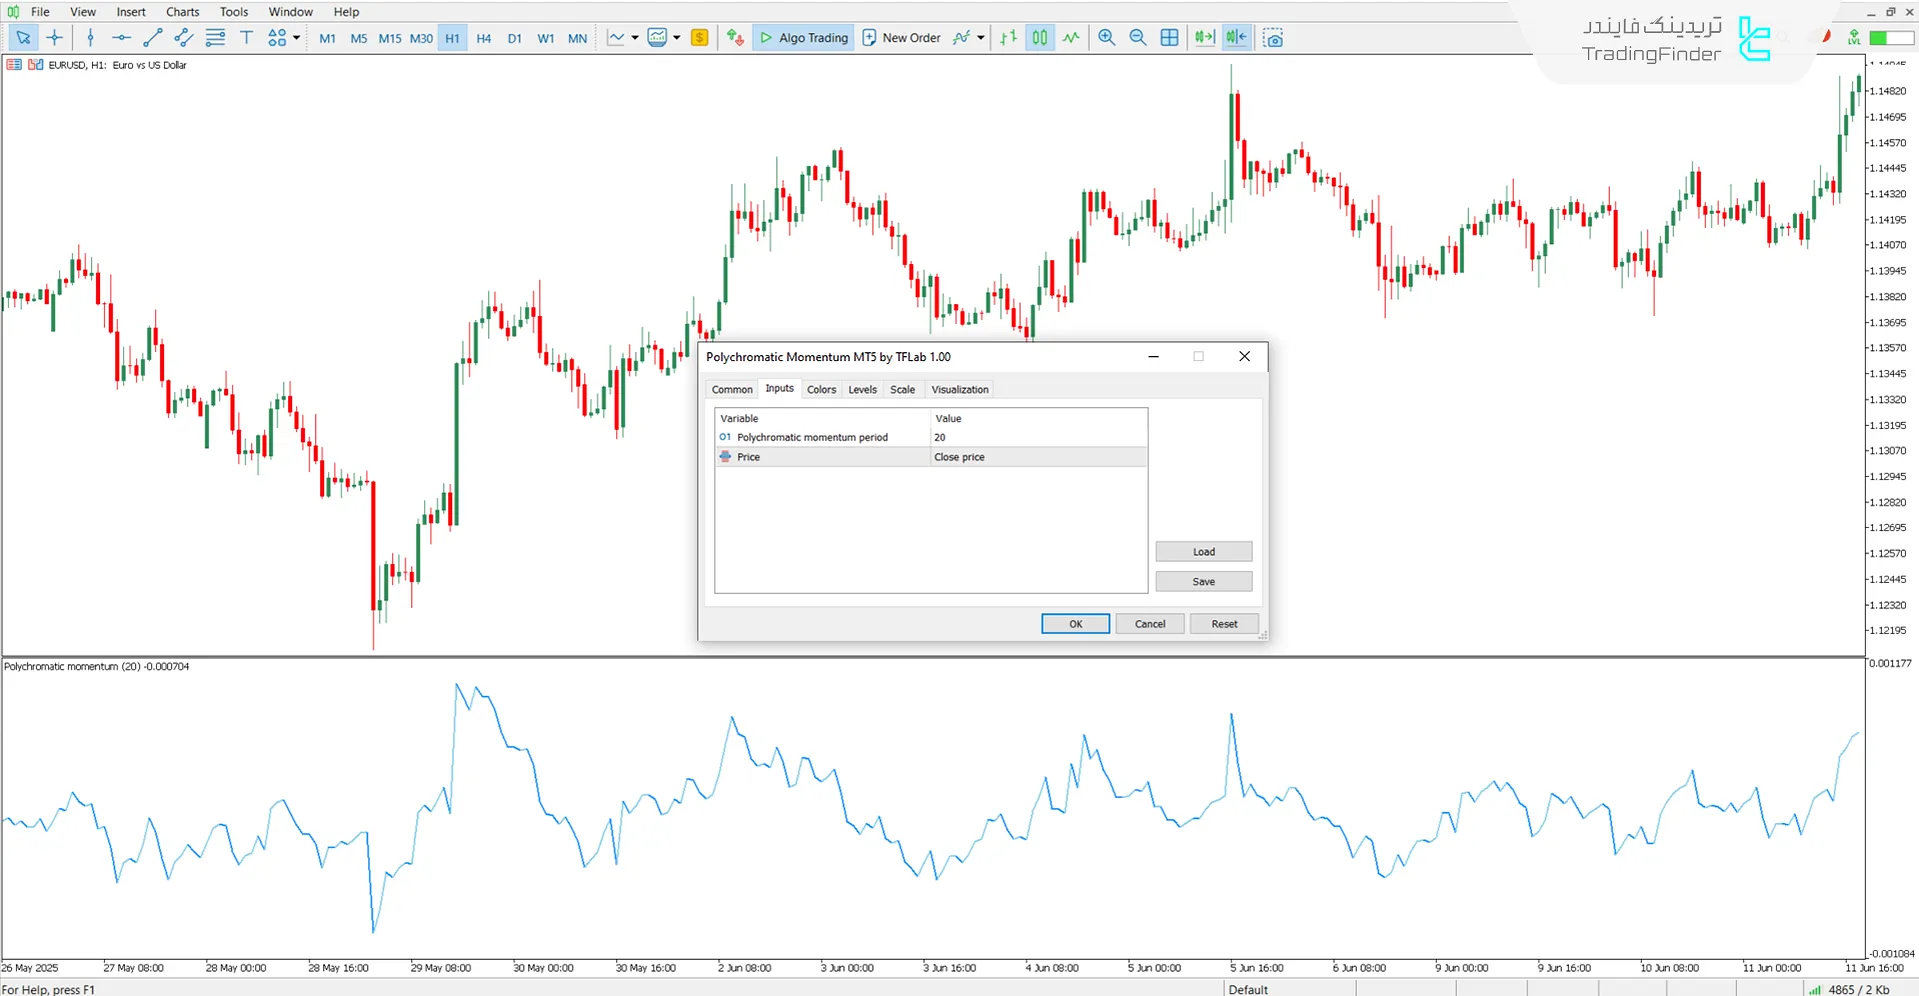Viewport: 1919px width, 996px height.
Task: Open the Charts menu
Action: tap(182, 11)
